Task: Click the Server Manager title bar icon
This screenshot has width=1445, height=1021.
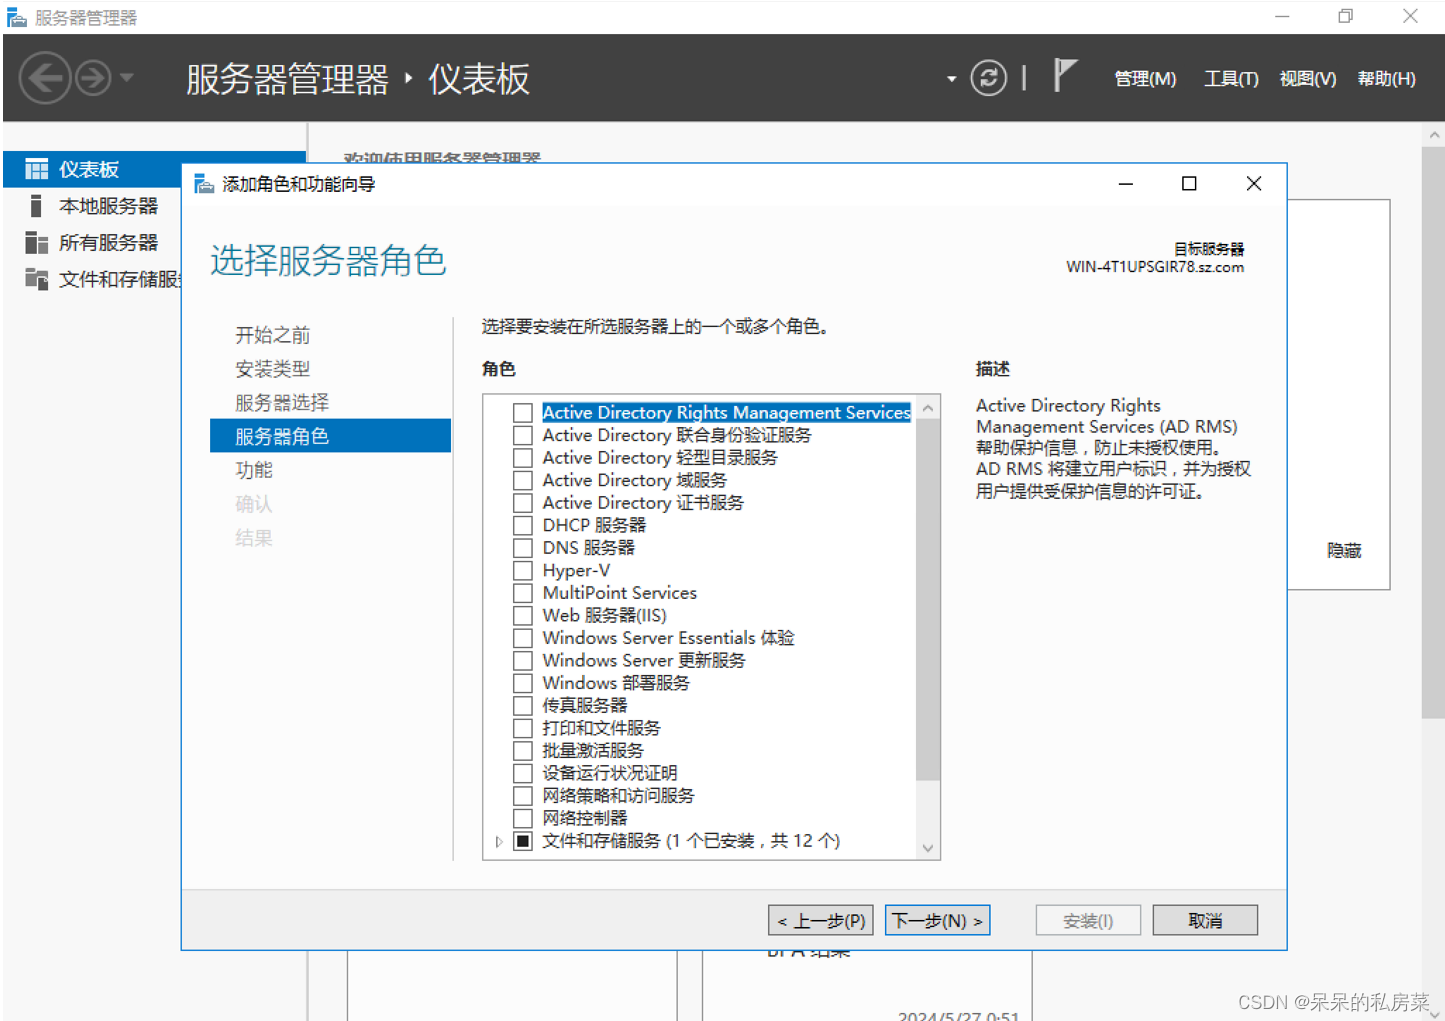Action: (17, 17)
